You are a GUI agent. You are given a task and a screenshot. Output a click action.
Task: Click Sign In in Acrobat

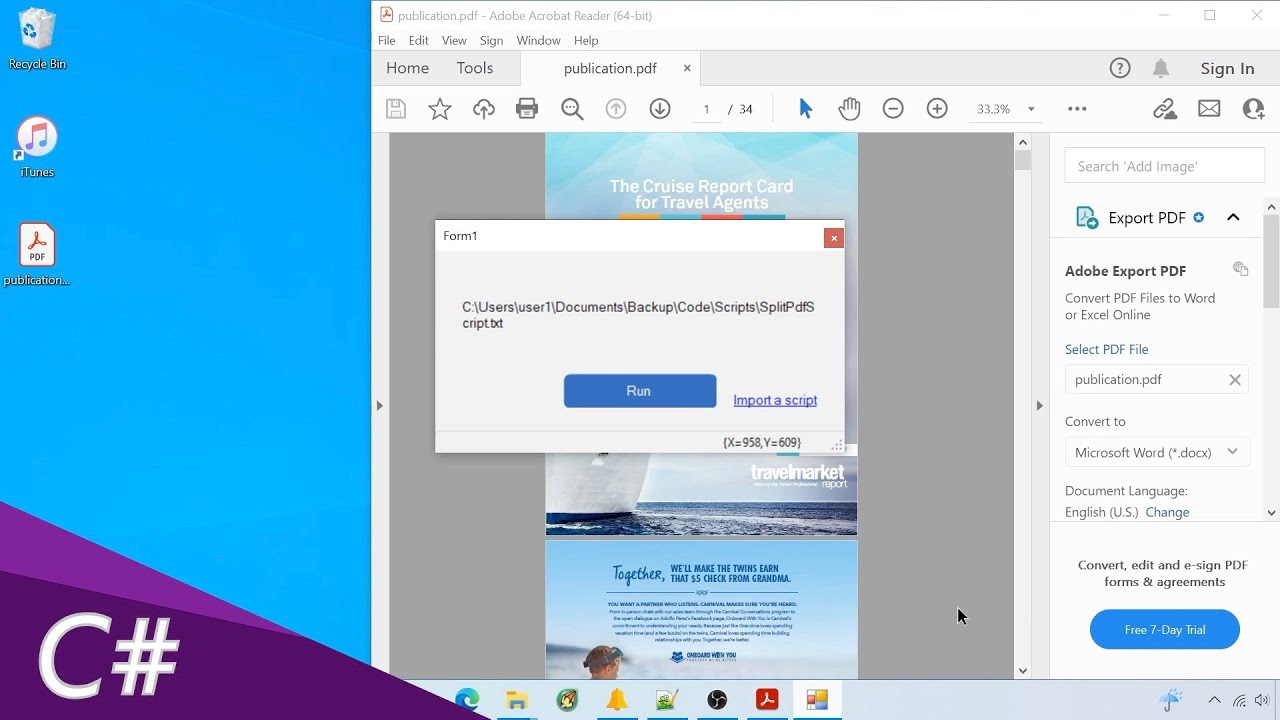[x=1227, y=68]
